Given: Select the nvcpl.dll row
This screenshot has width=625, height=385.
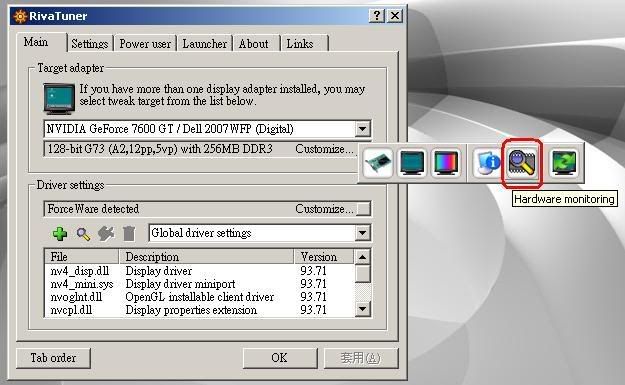Looking at the screenshot, I should coord(199,310).
